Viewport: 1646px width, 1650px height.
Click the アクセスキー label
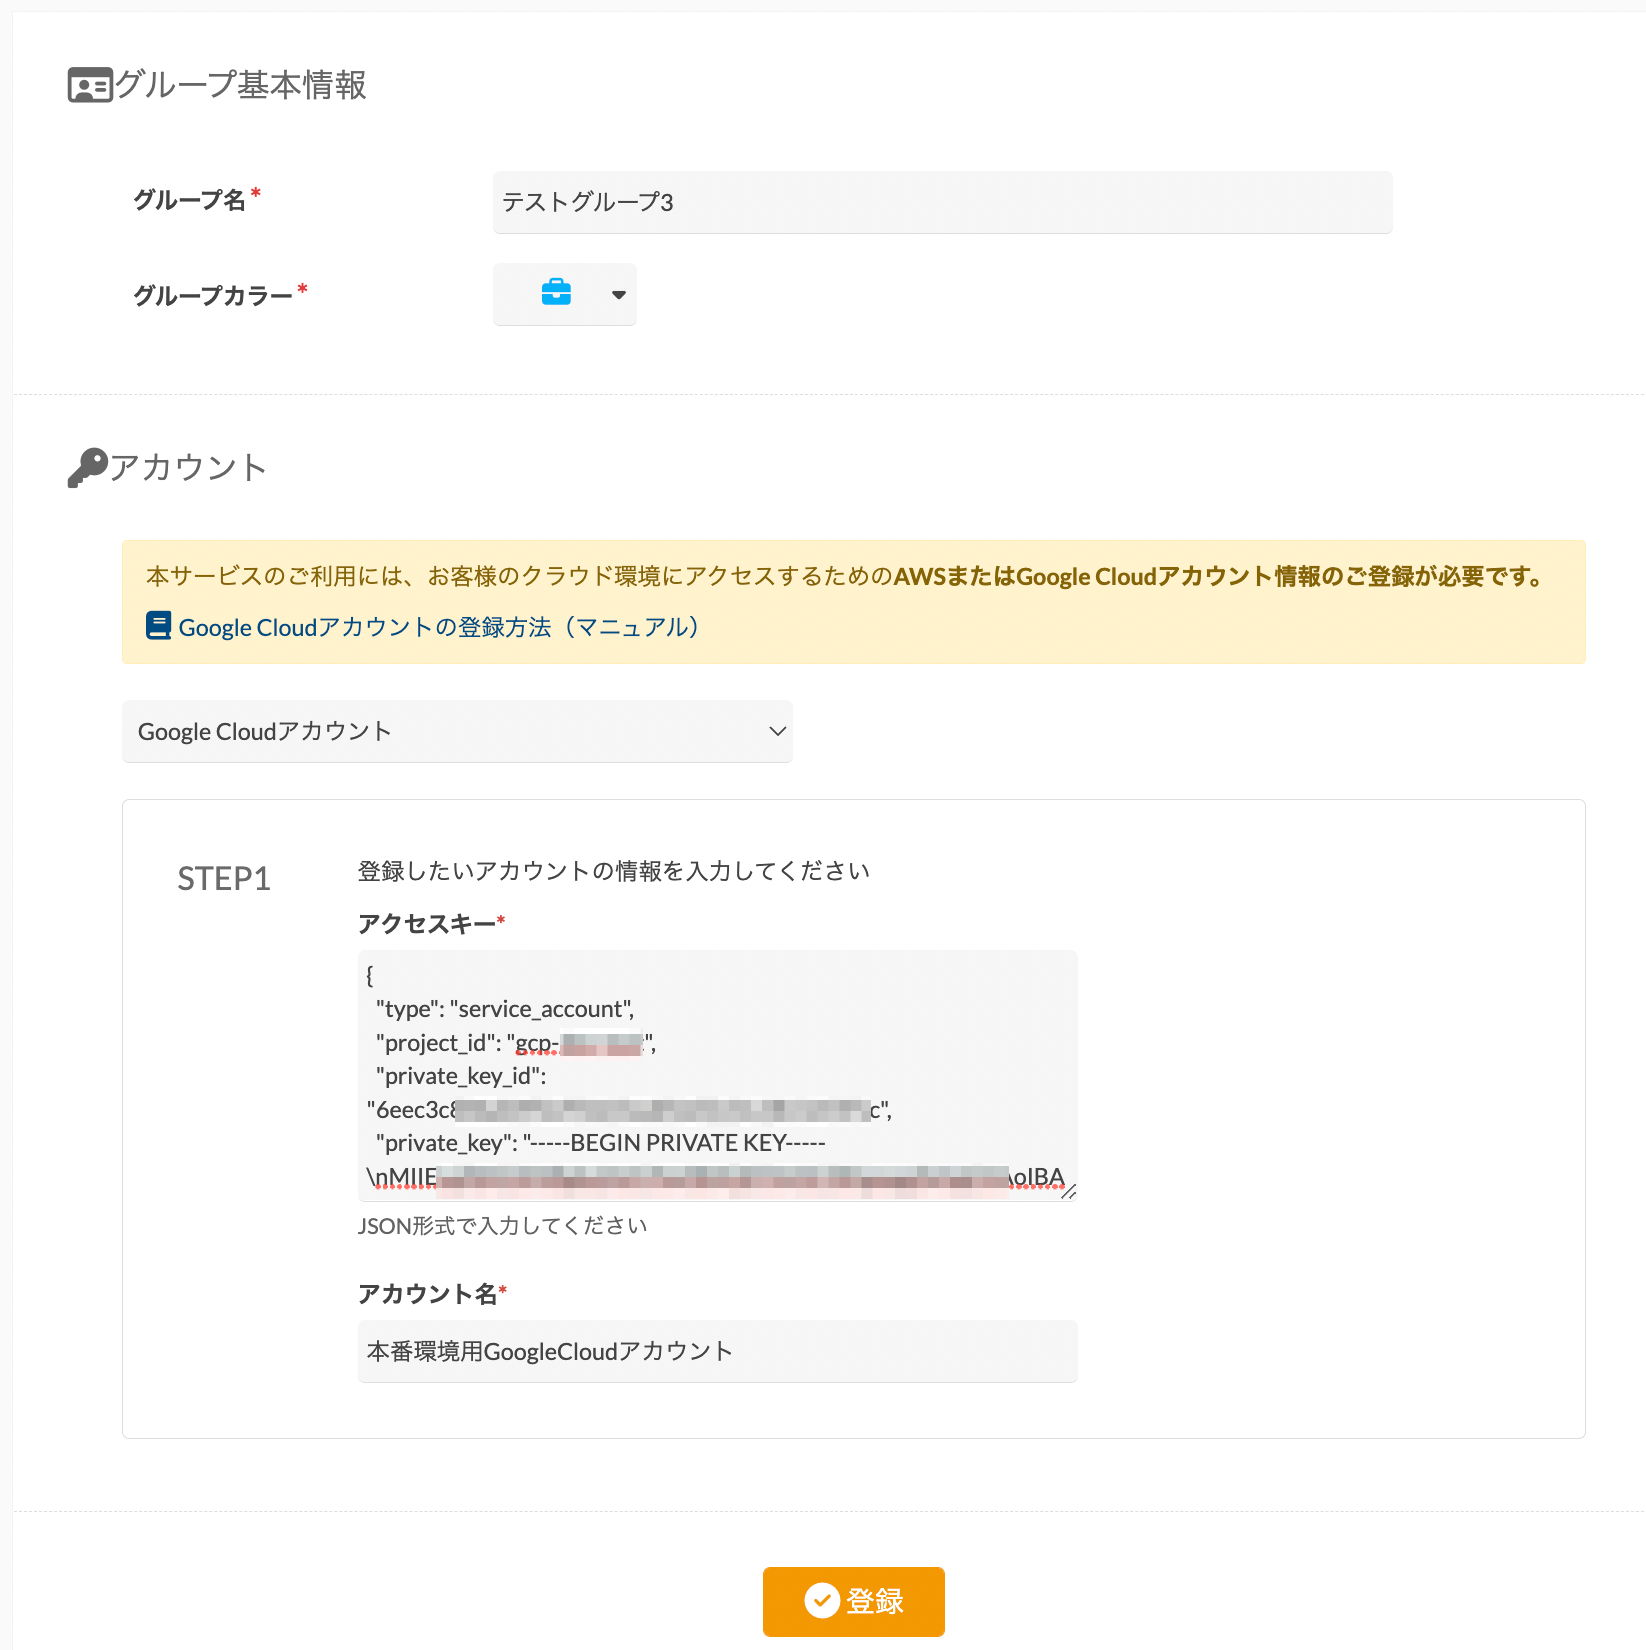tap(427, 923)
